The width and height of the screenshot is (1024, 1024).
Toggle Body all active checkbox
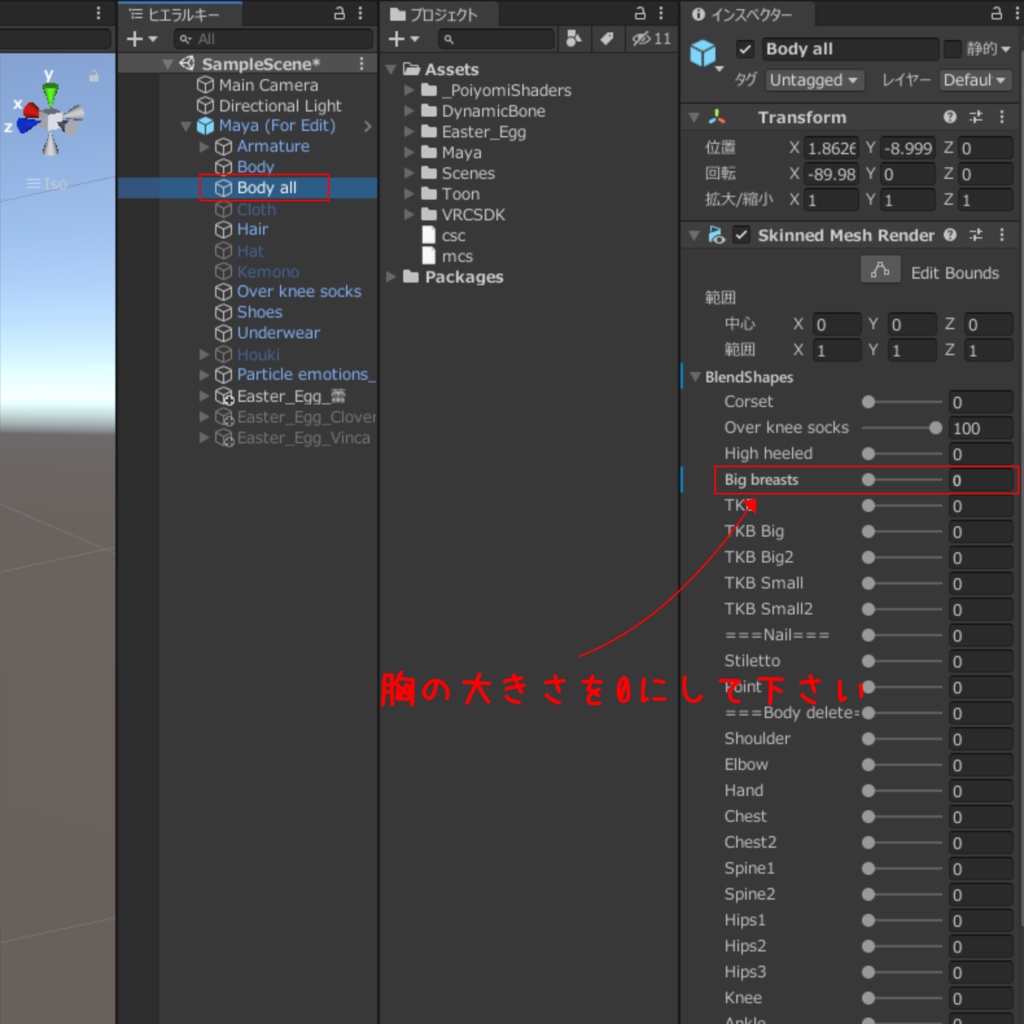coord(744,49)
